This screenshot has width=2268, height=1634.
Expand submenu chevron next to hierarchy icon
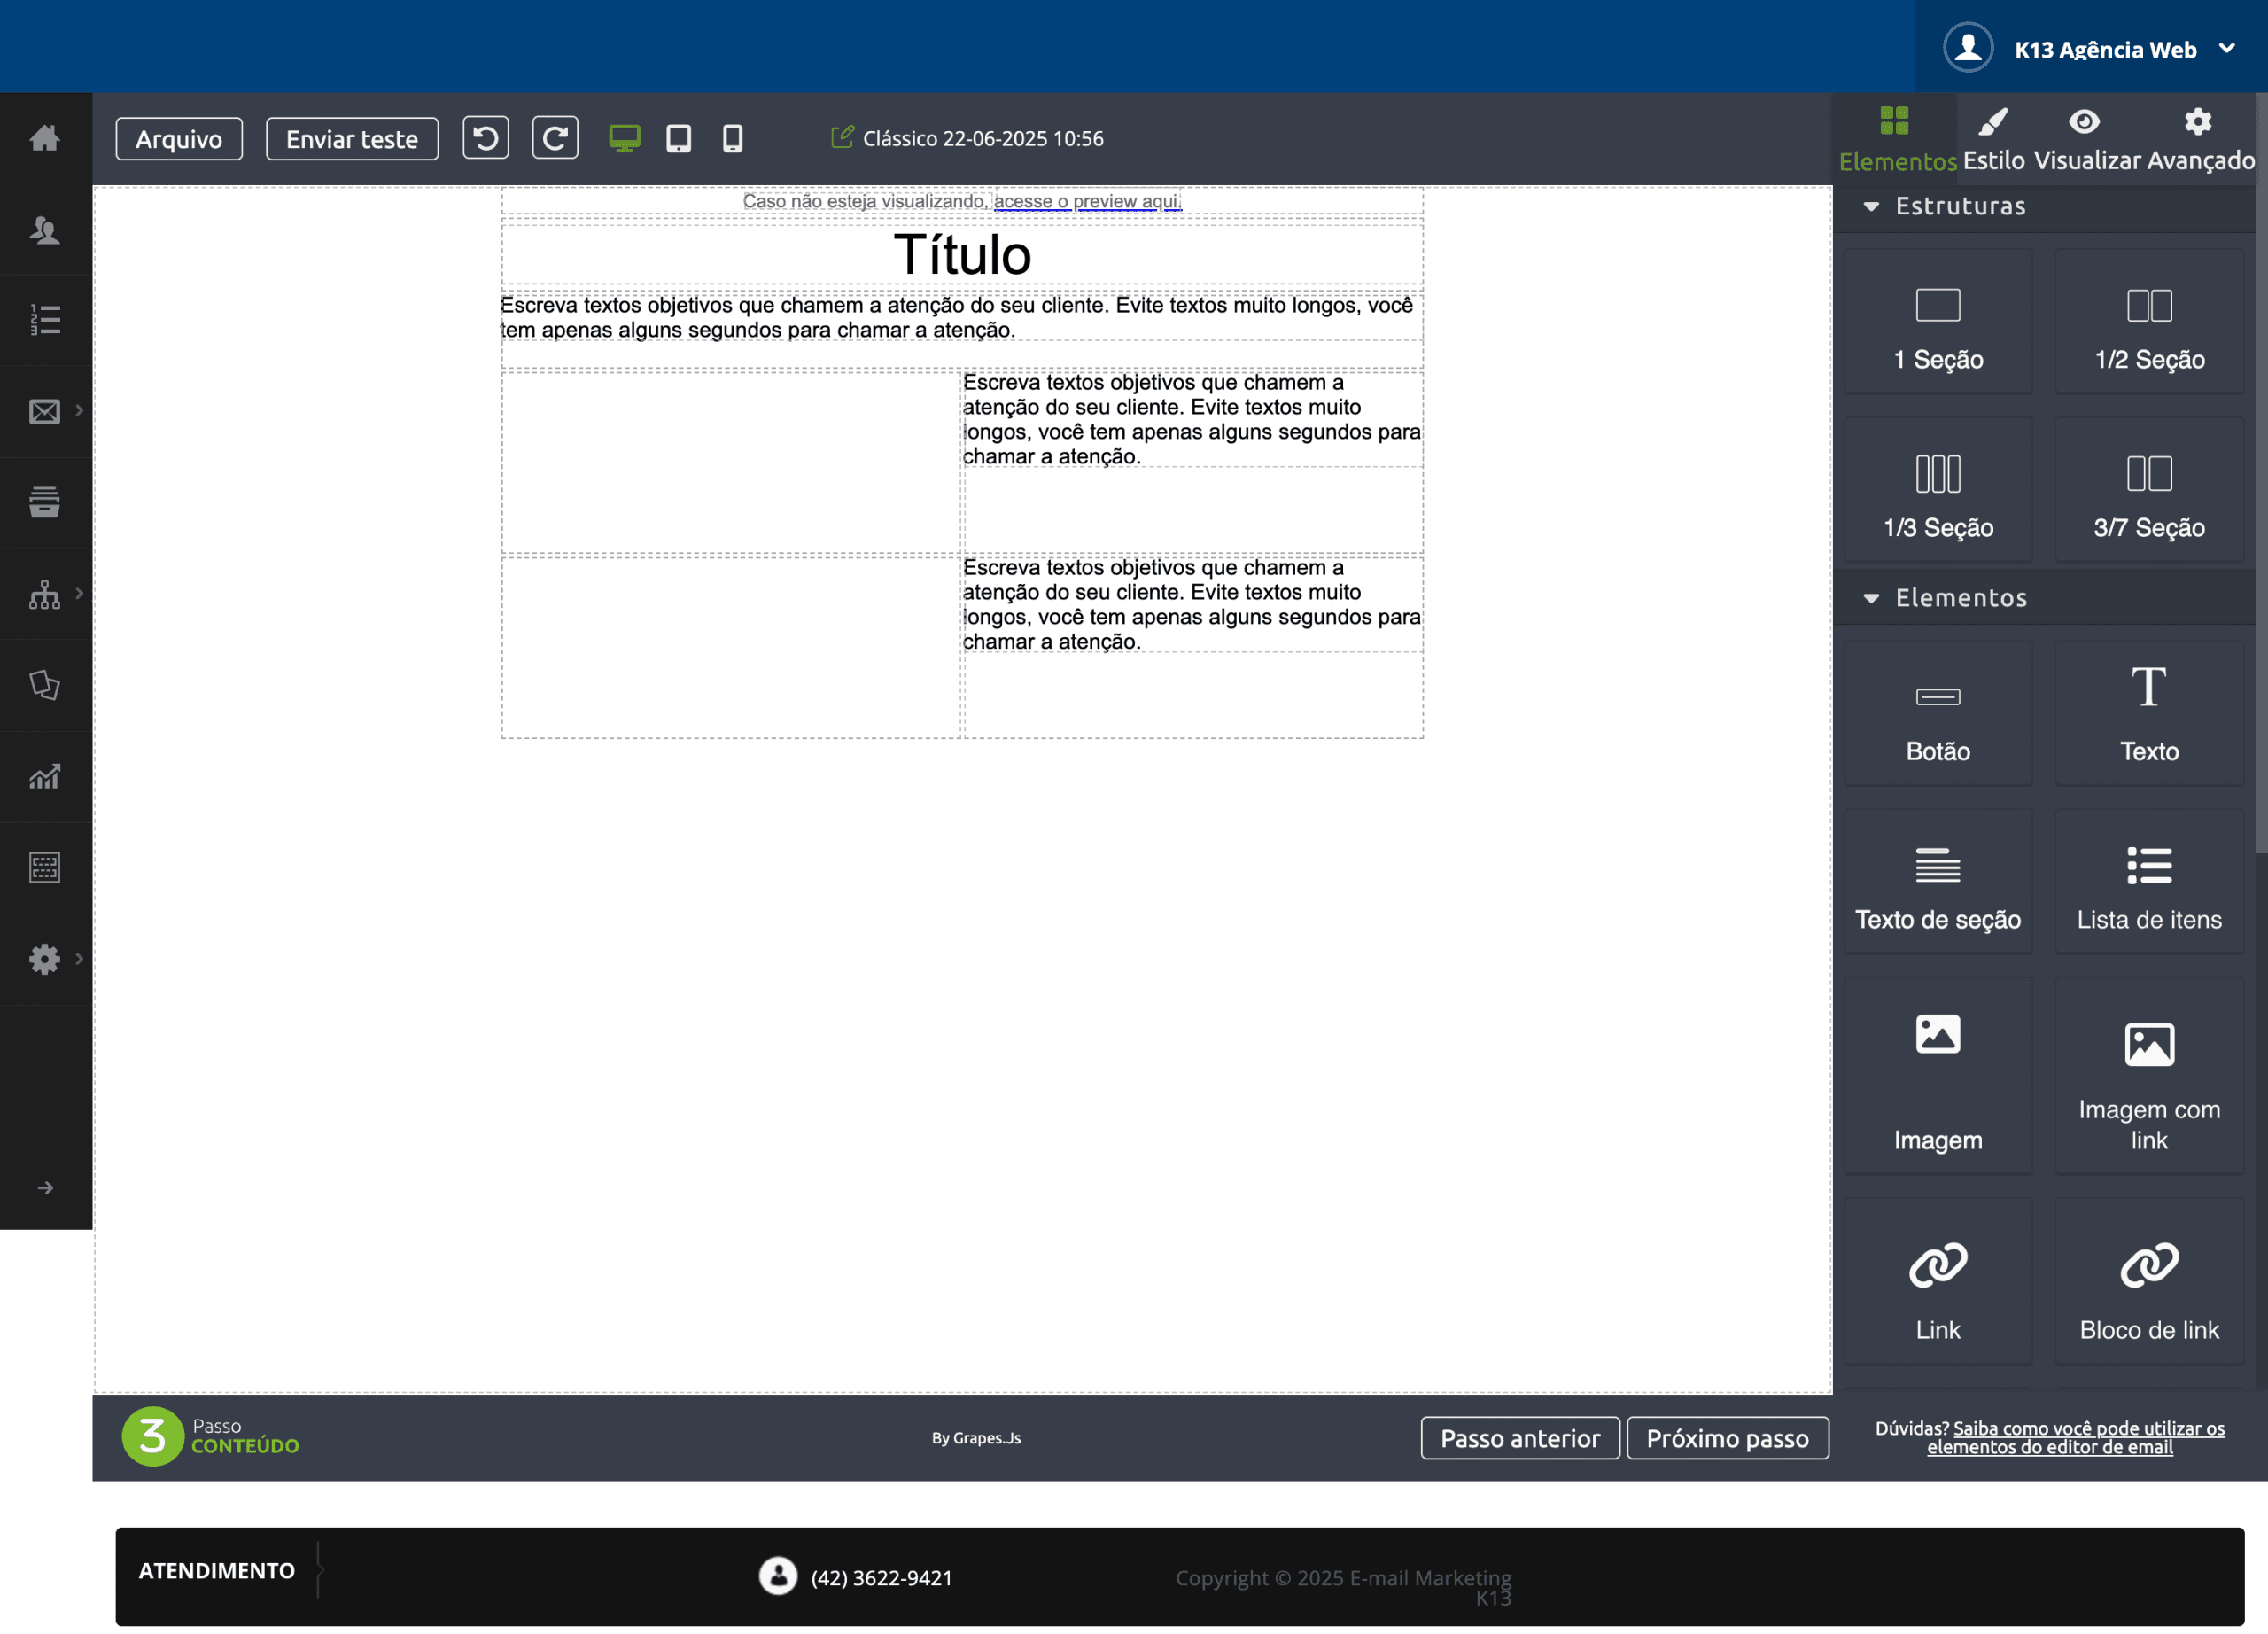coord(79,593)
